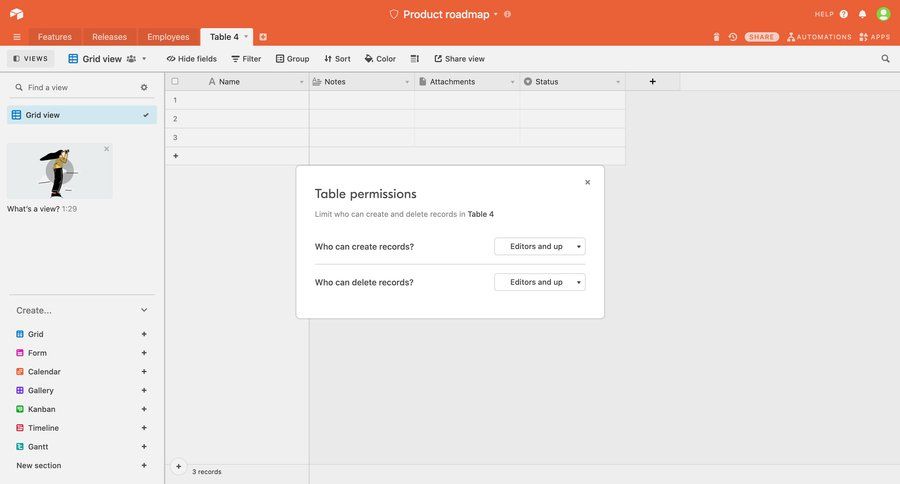
Task: Select the Table 4 tab
Action: tap(224, 37)
